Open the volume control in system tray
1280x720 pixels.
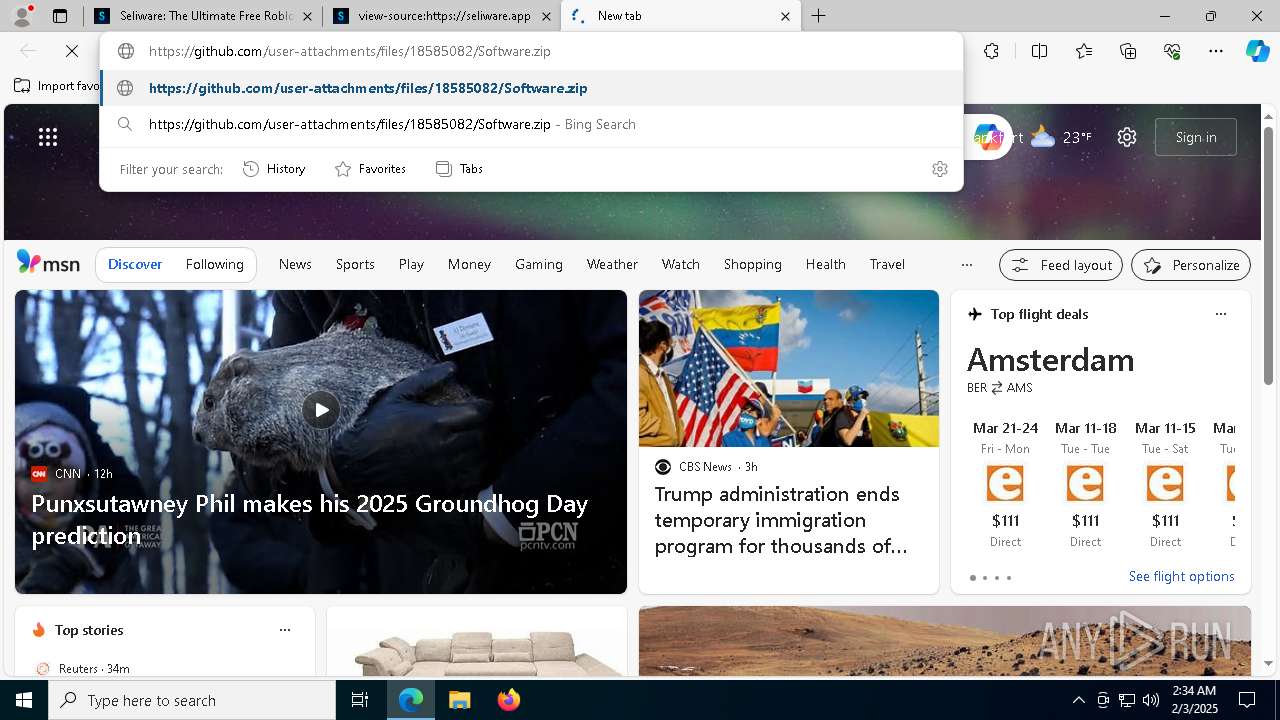(x=1151, y=700)
